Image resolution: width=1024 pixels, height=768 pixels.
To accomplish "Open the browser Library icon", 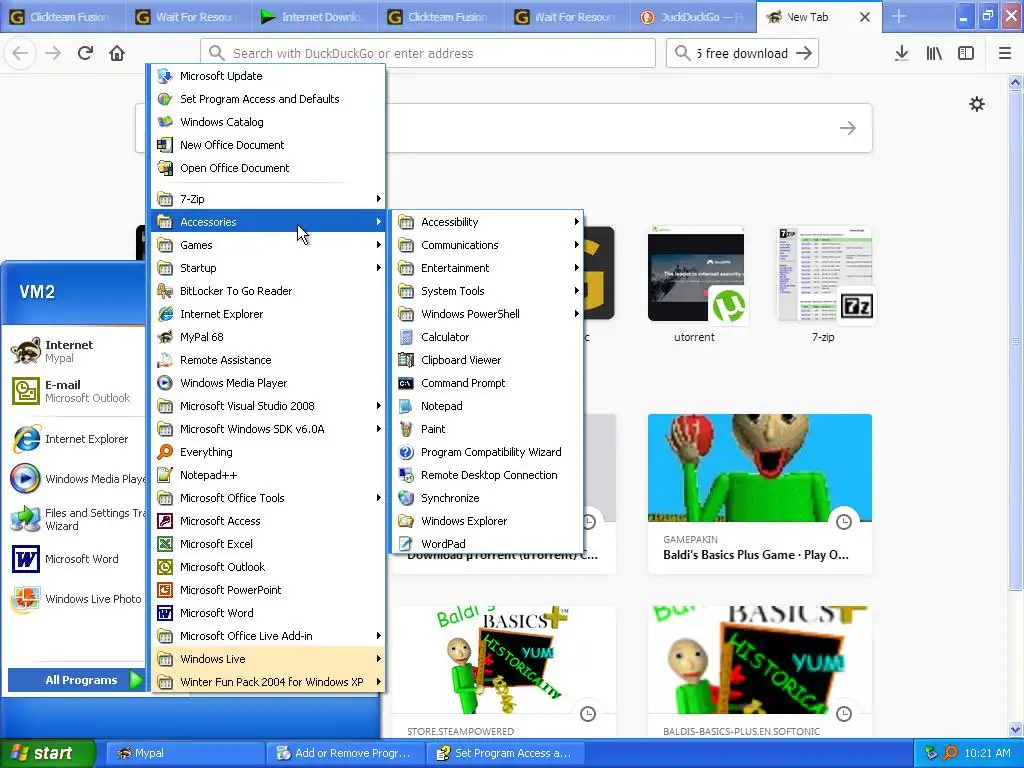I will [934, 53].
